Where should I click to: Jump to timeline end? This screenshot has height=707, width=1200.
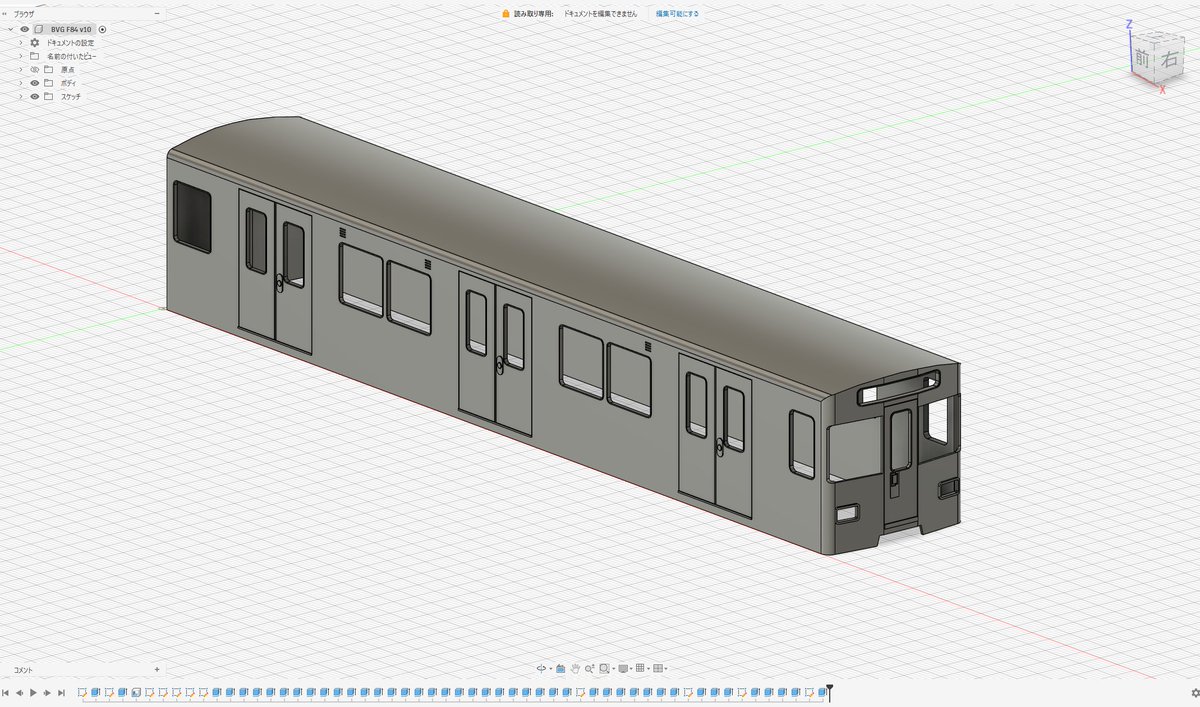pos(61,692)
